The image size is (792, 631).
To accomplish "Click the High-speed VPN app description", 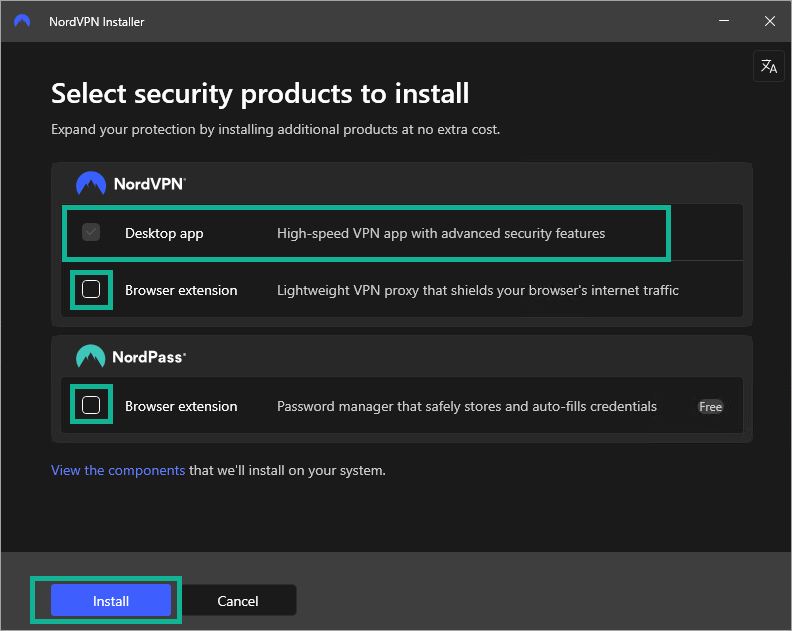I will point(441,233).
